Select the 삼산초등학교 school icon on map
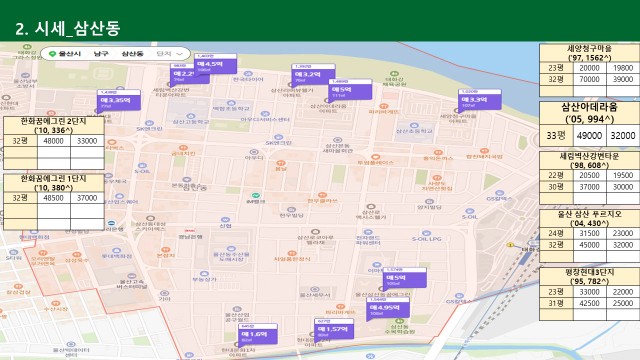Viewport: 640px width, 360px height. pyautogui.click(x=414, y=125)
